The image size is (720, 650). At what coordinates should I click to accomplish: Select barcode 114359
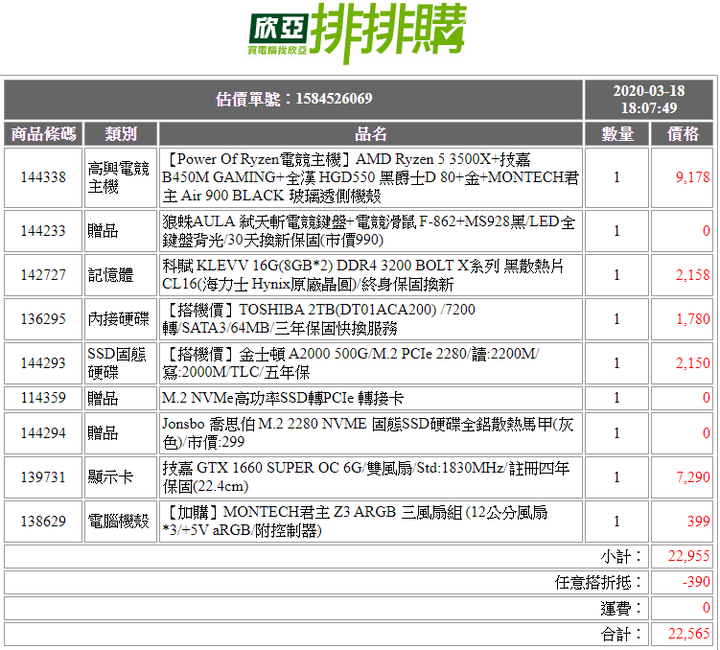[44, 398]
